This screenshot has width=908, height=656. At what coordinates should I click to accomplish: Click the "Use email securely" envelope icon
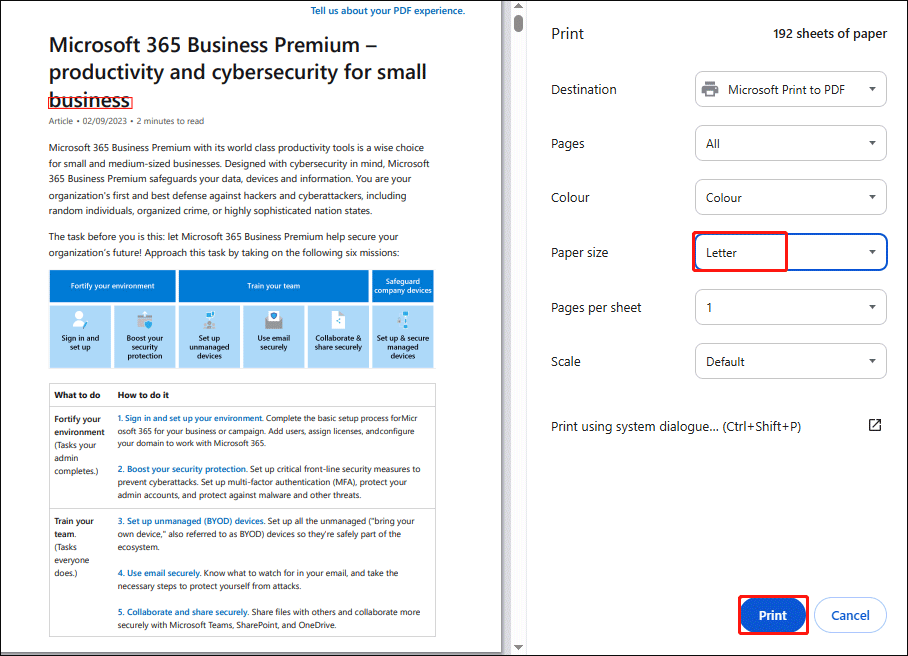click(x=273, y=320)
